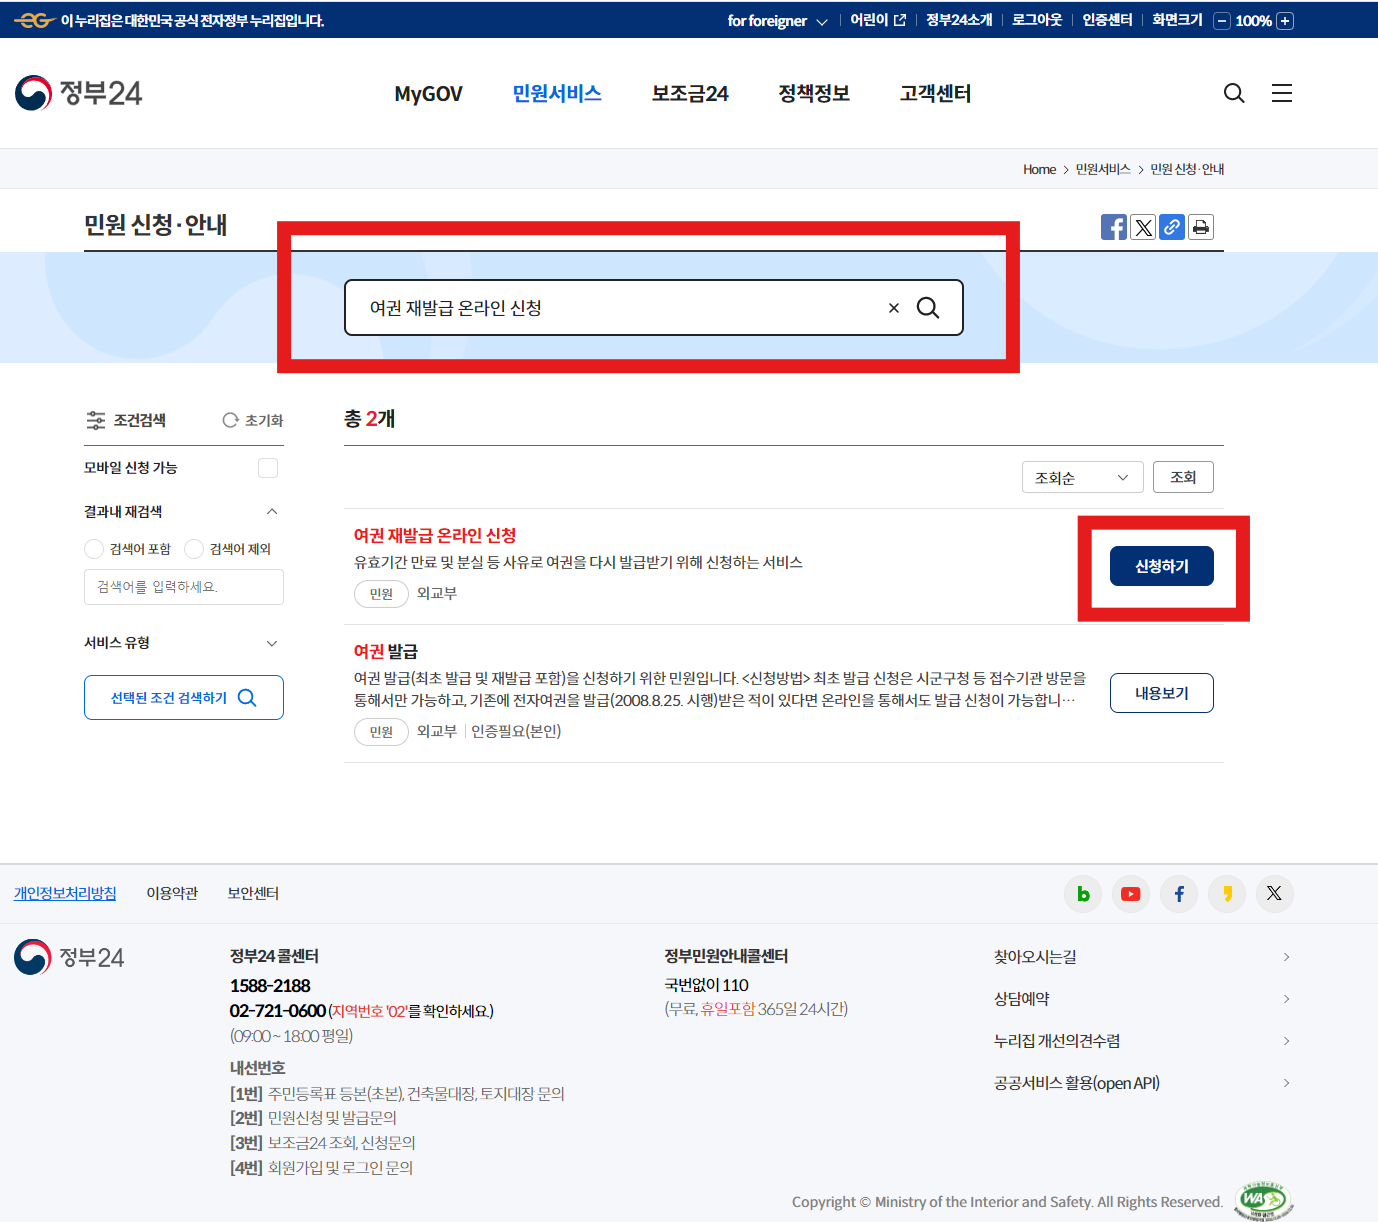The image size is (1378, 1222).
Task: Select the 검색어 포함 radio button
Action: (93, 548)
